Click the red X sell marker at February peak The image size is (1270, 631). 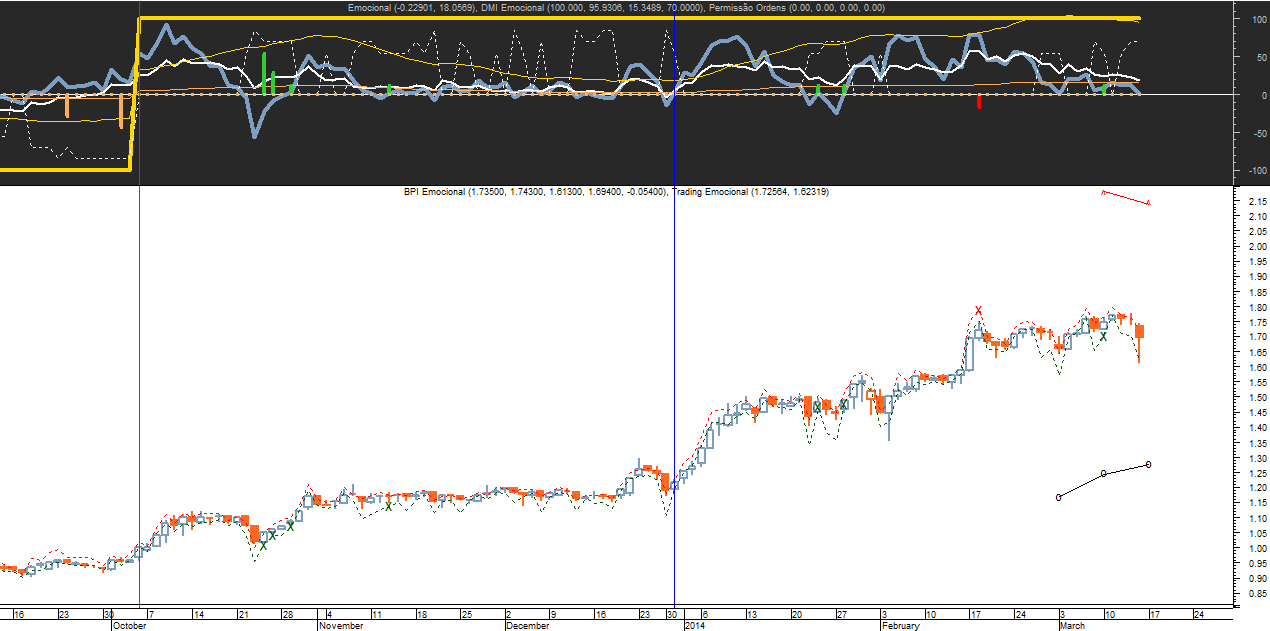(x=978, y=310)
